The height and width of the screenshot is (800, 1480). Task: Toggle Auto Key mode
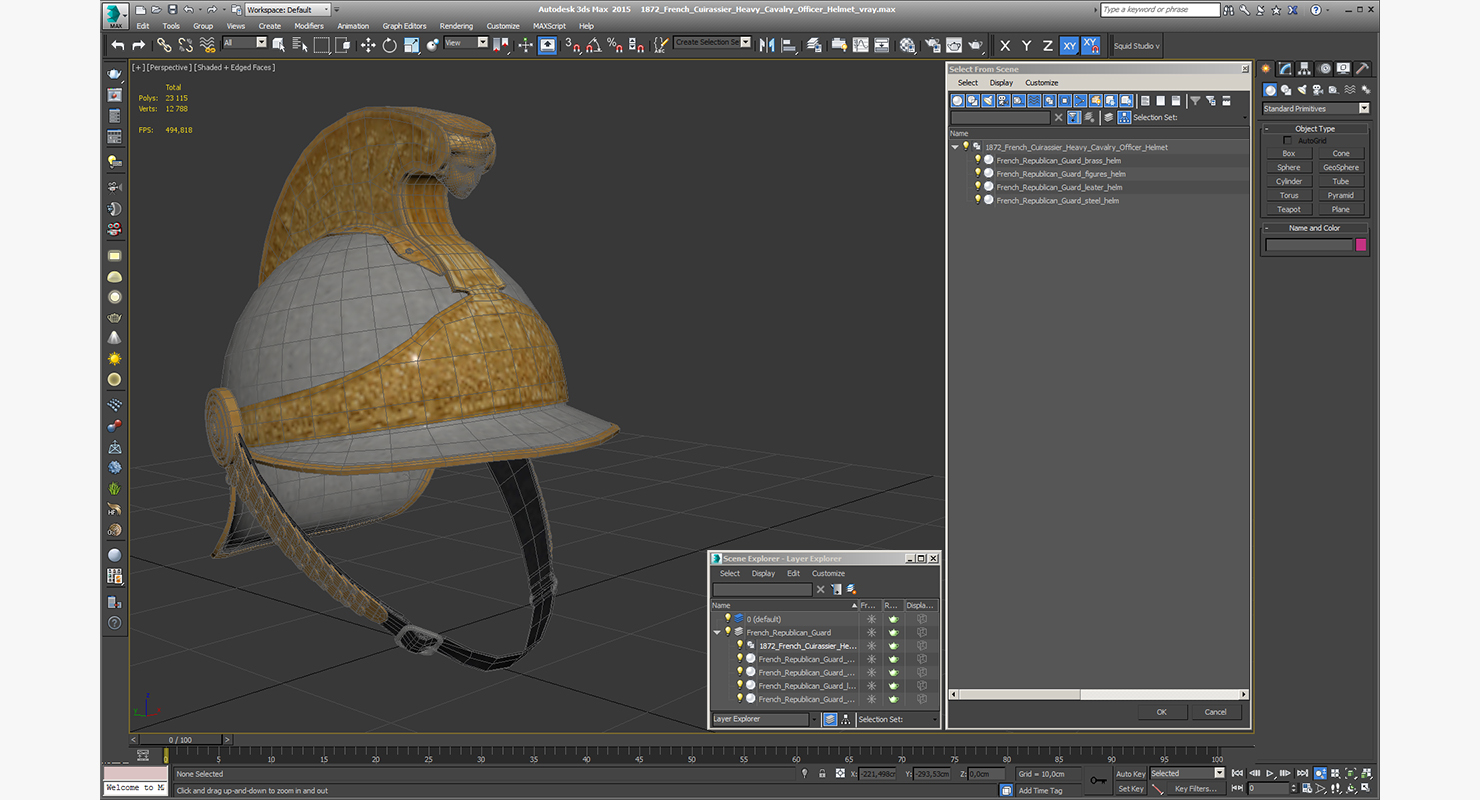pos(1130,774)
